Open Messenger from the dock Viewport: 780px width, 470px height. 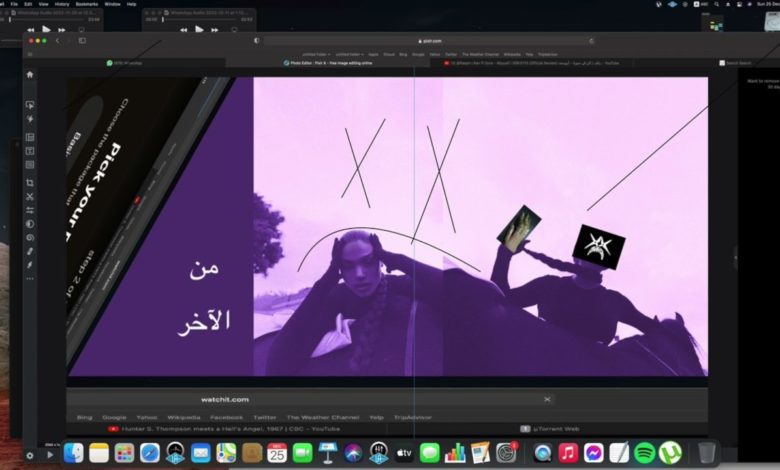tap(594, 453)
